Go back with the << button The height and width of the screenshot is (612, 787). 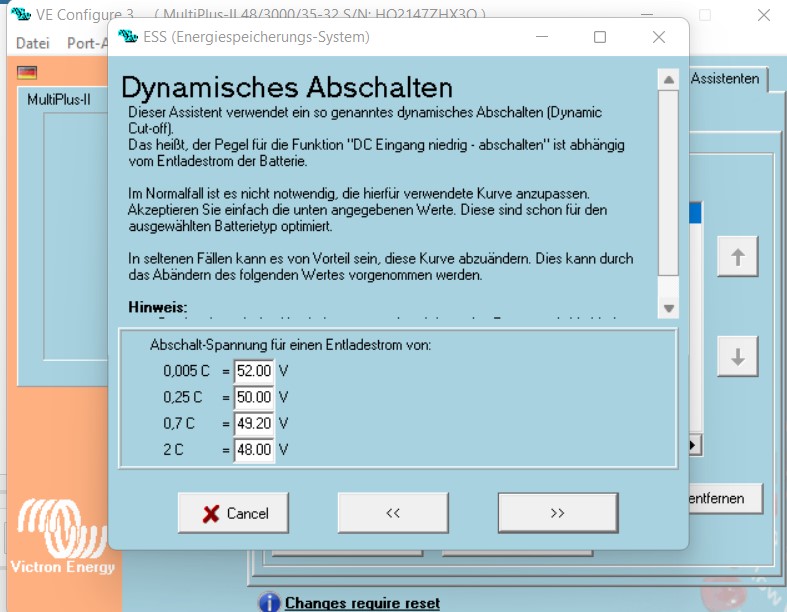click(x=393, y=513)
